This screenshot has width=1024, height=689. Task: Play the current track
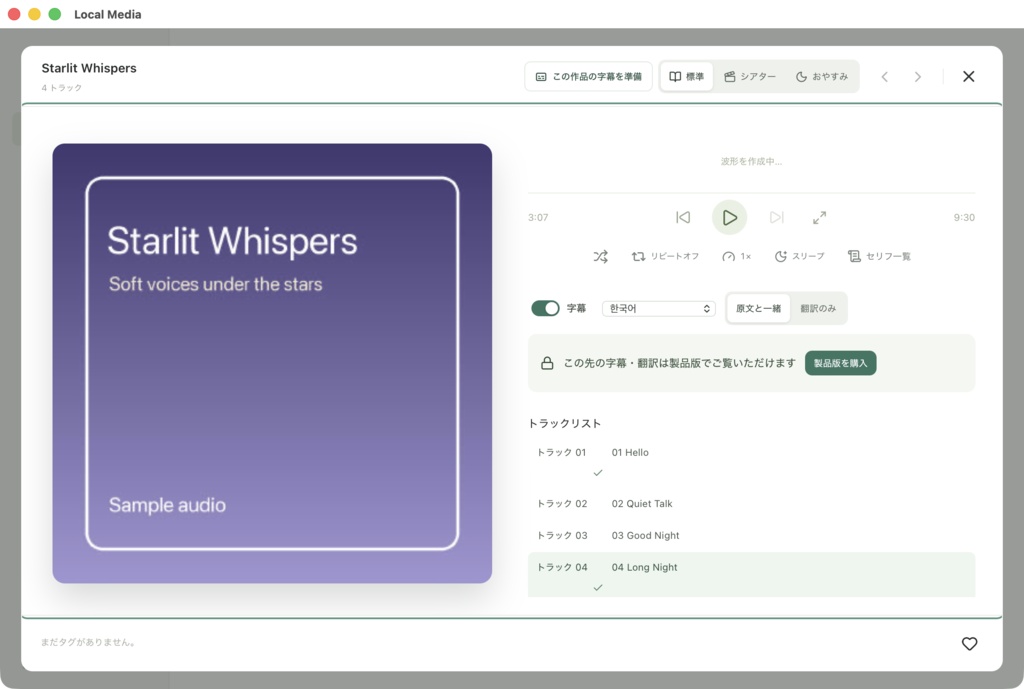click(729, 217)
